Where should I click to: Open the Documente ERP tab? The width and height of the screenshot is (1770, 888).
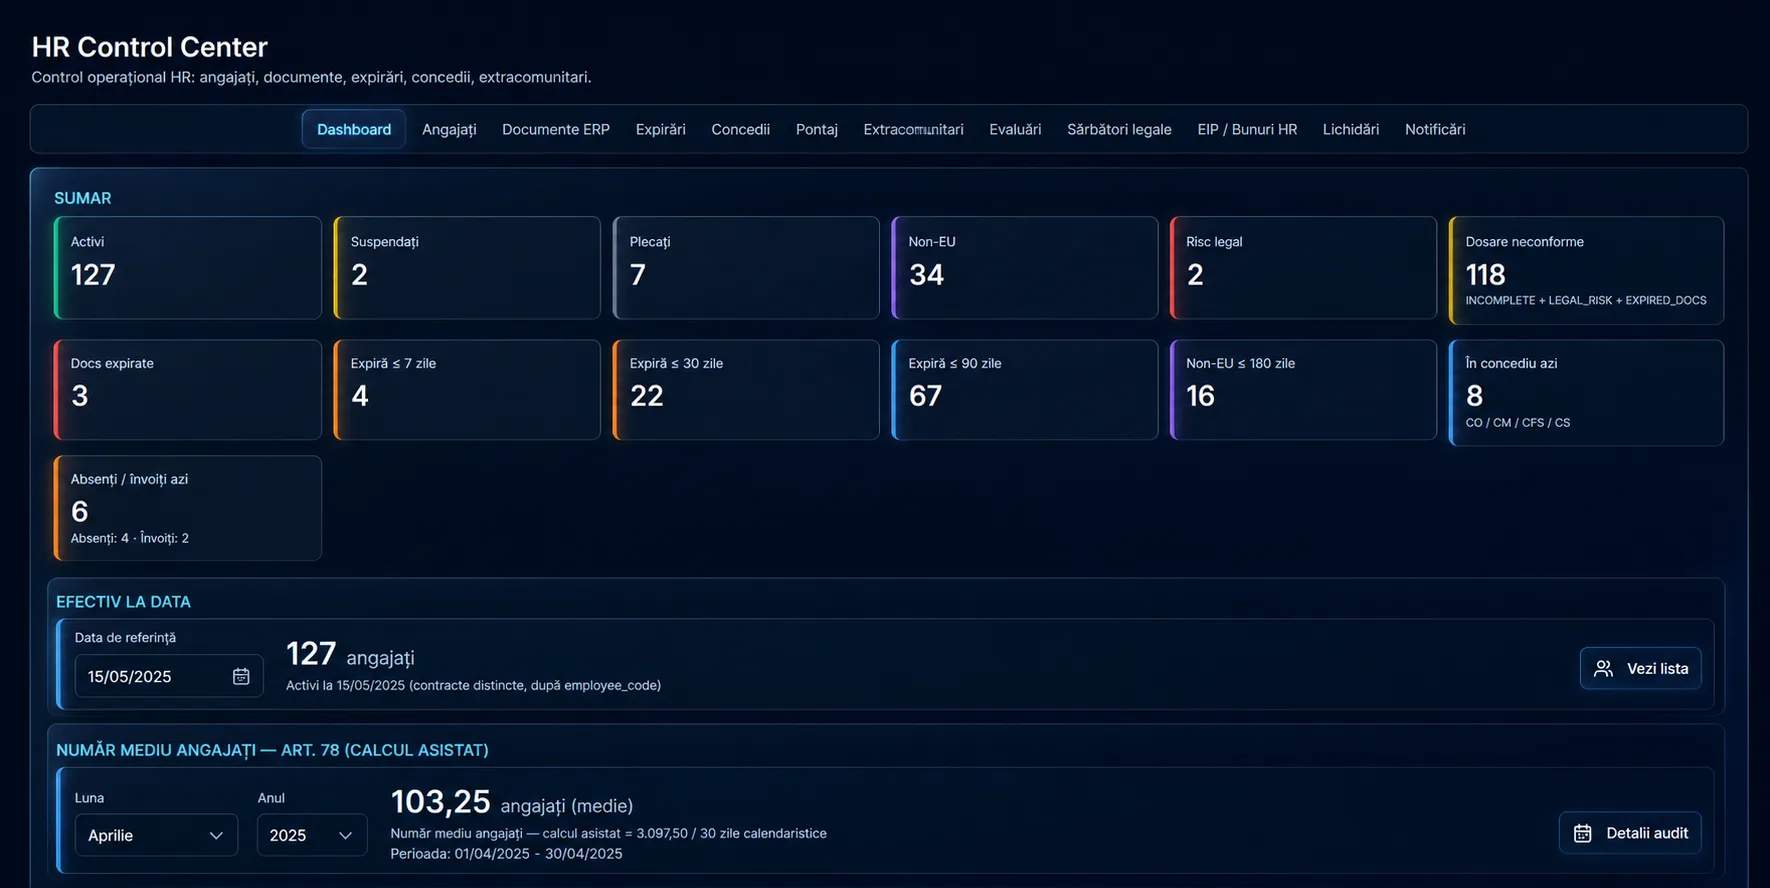[x=556, y=129]
